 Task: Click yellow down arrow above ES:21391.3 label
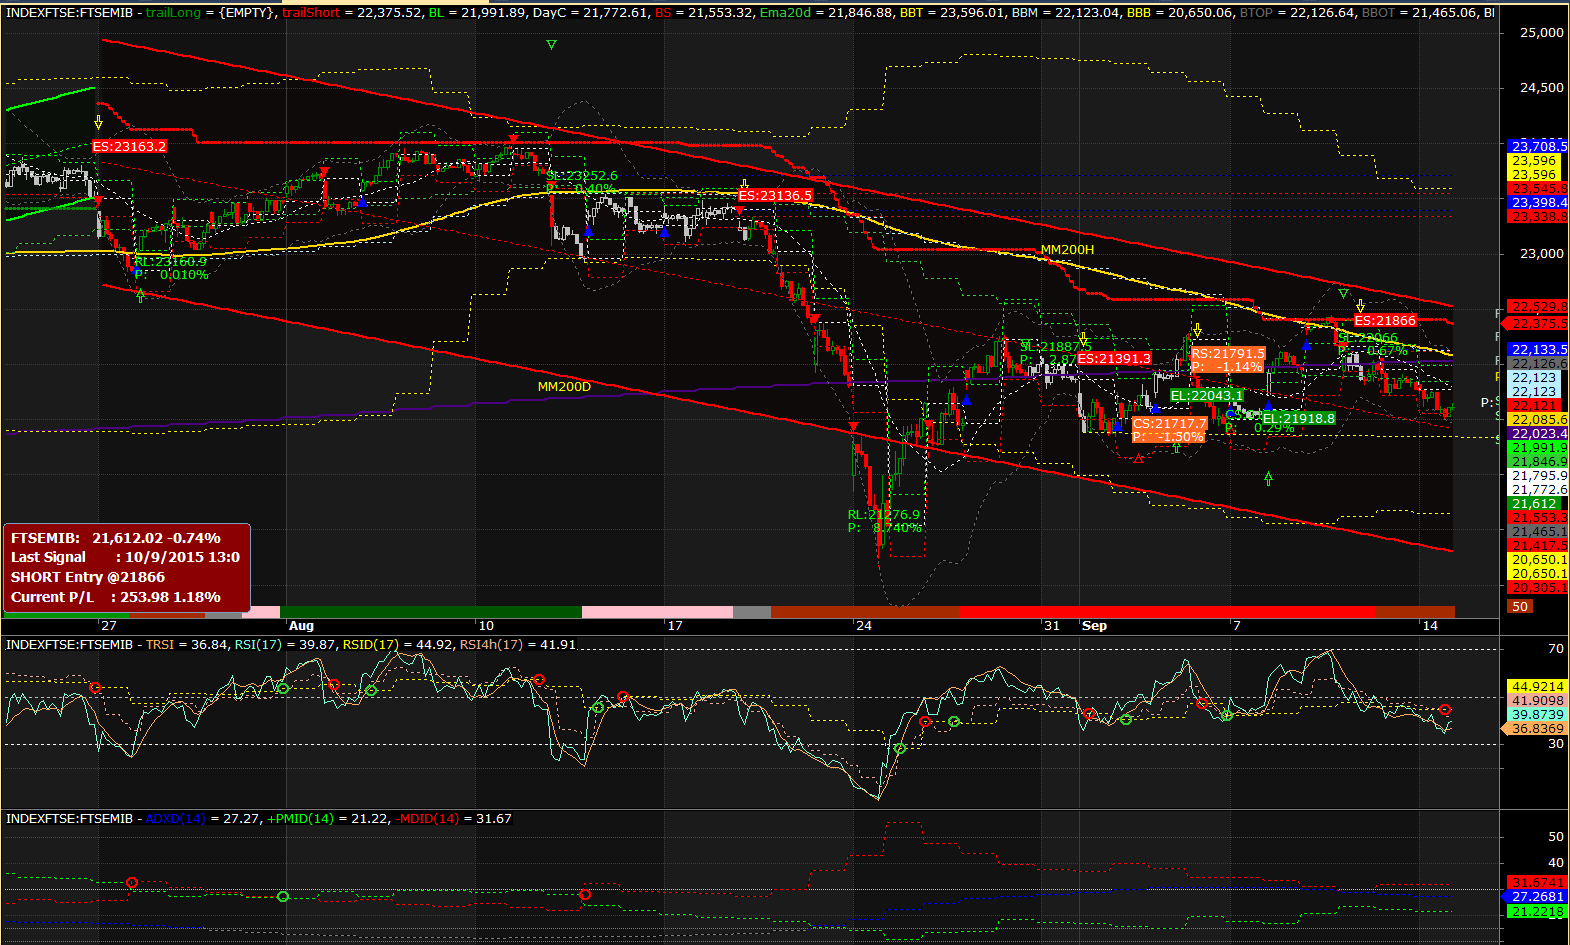(x=1083, y=340)
